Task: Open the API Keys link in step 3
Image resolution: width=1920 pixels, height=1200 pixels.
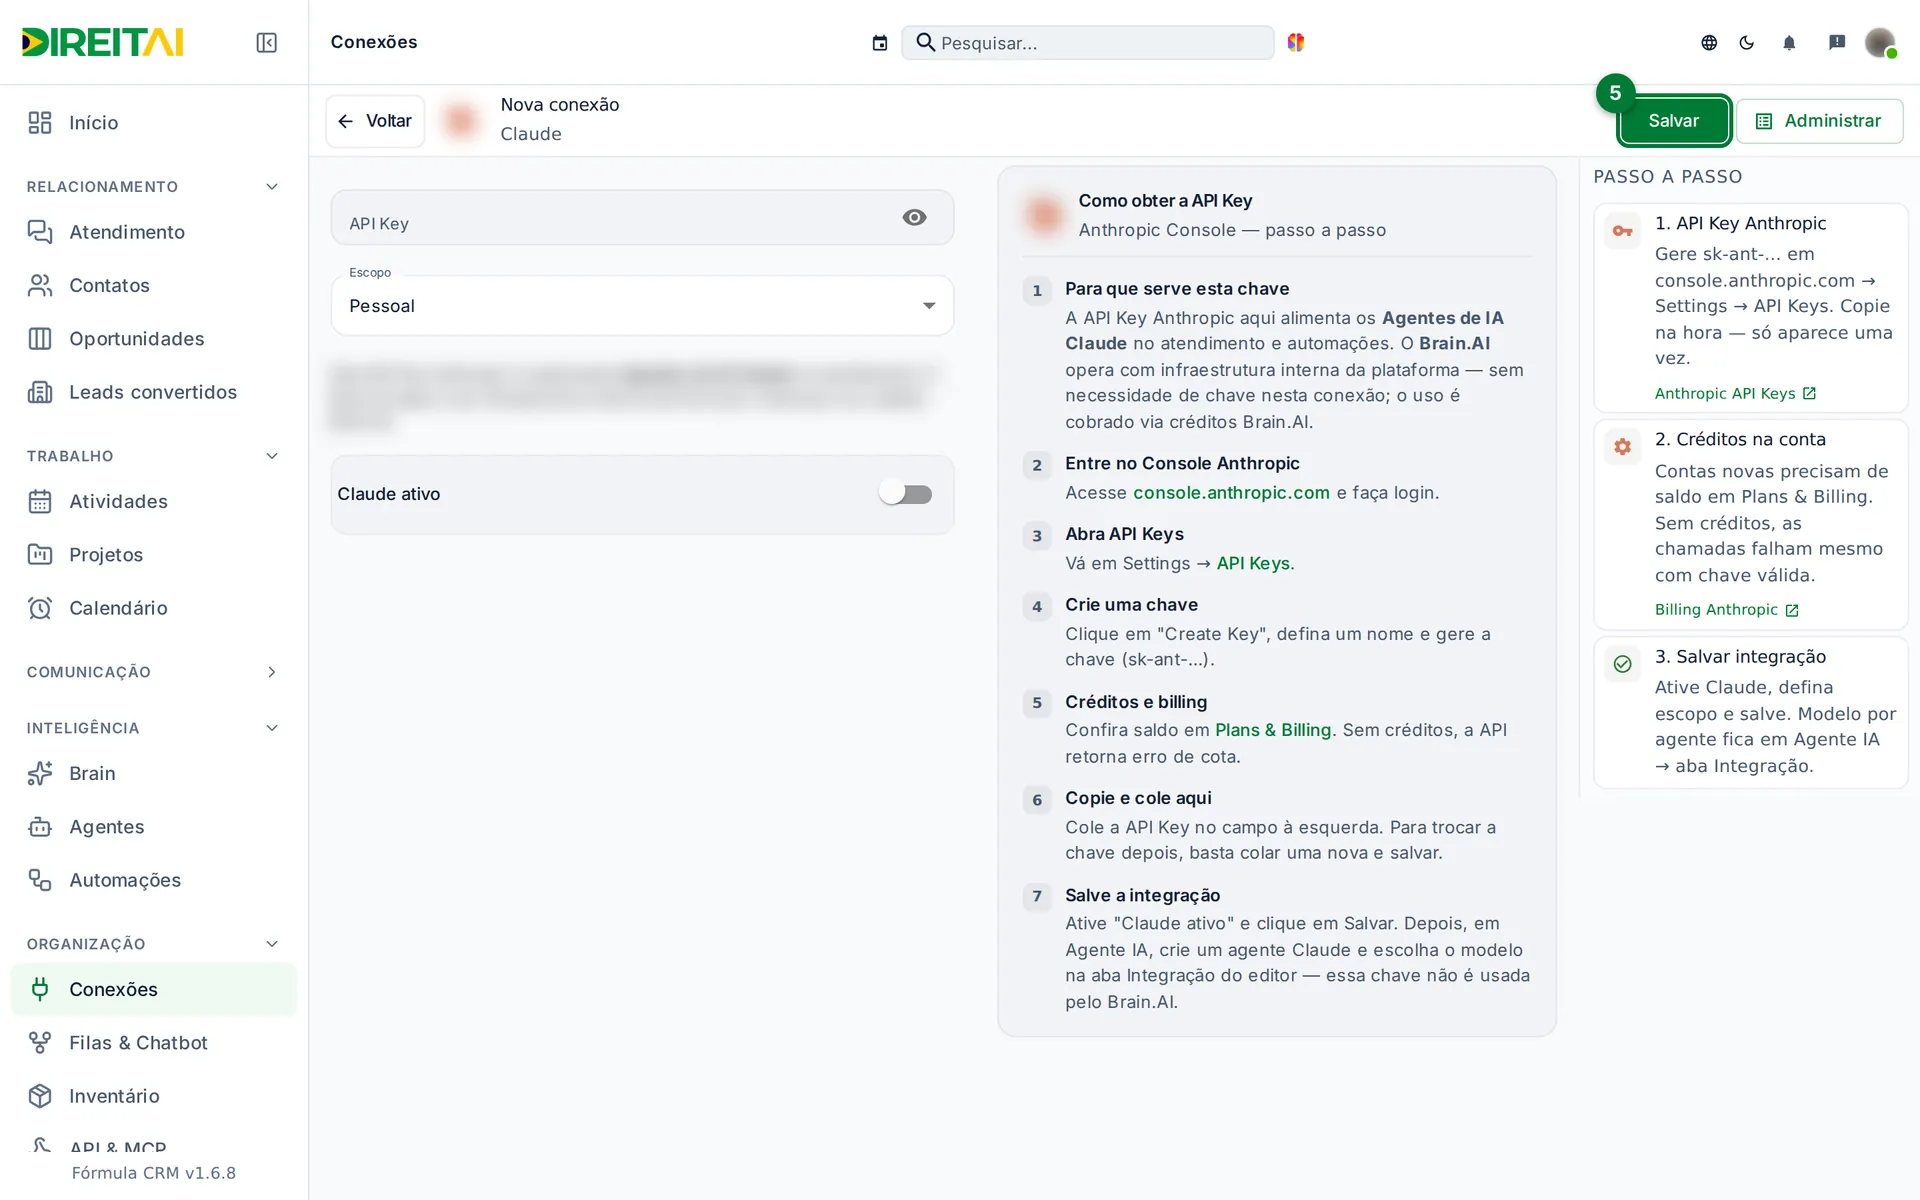Action: pos(1253,563)
